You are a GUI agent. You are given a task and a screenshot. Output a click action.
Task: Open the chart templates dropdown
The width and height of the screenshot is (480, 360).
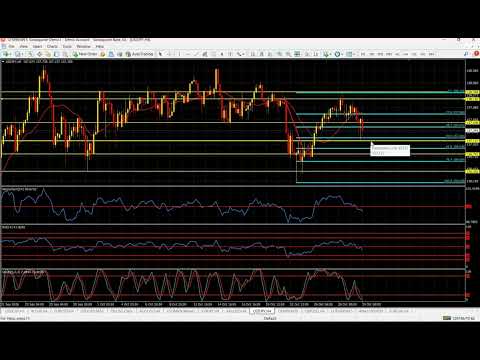coord(350,54)
